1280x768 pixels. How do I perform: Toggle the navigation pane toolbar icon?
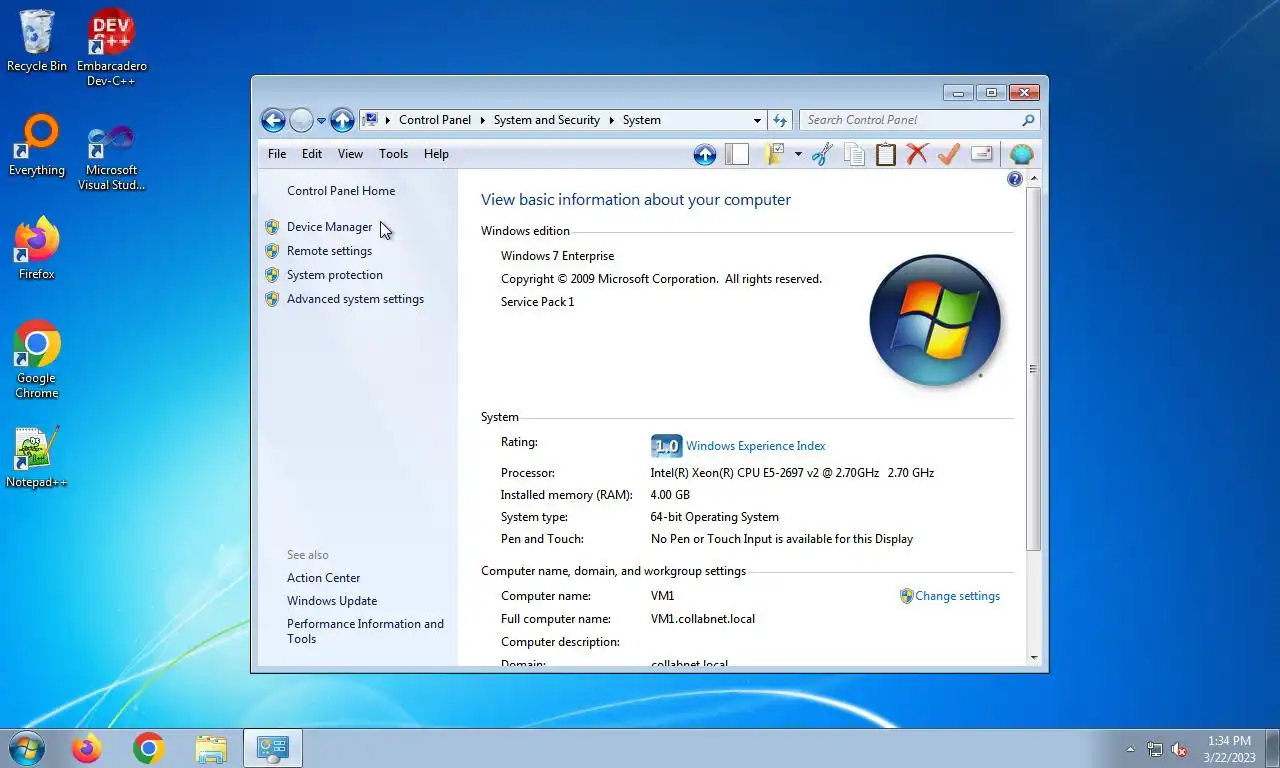[x=737, y=154]
